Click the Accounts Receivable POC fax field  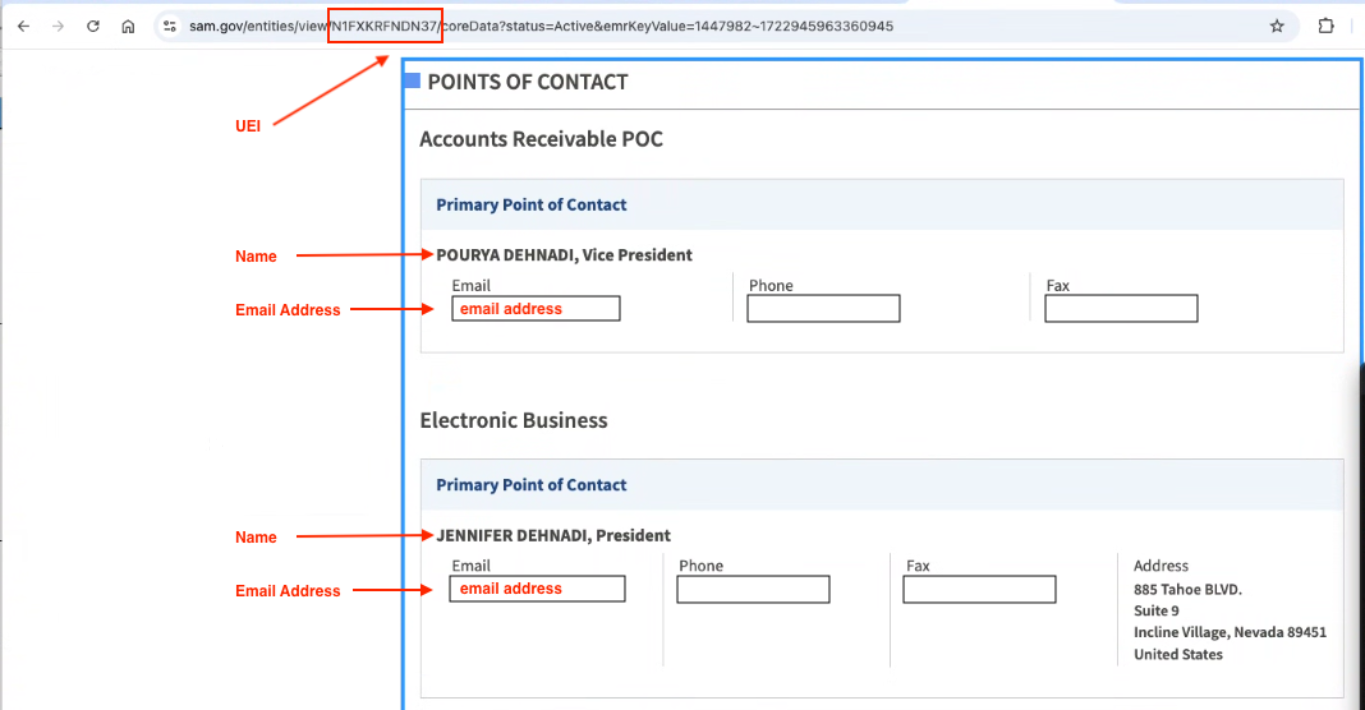point(1120,308)
